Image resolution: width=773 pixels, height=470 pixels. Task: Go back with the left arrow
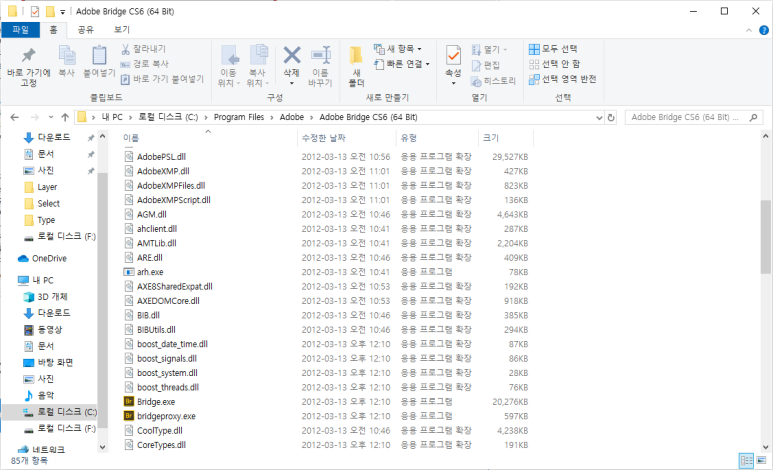click(x=14, y=117)
